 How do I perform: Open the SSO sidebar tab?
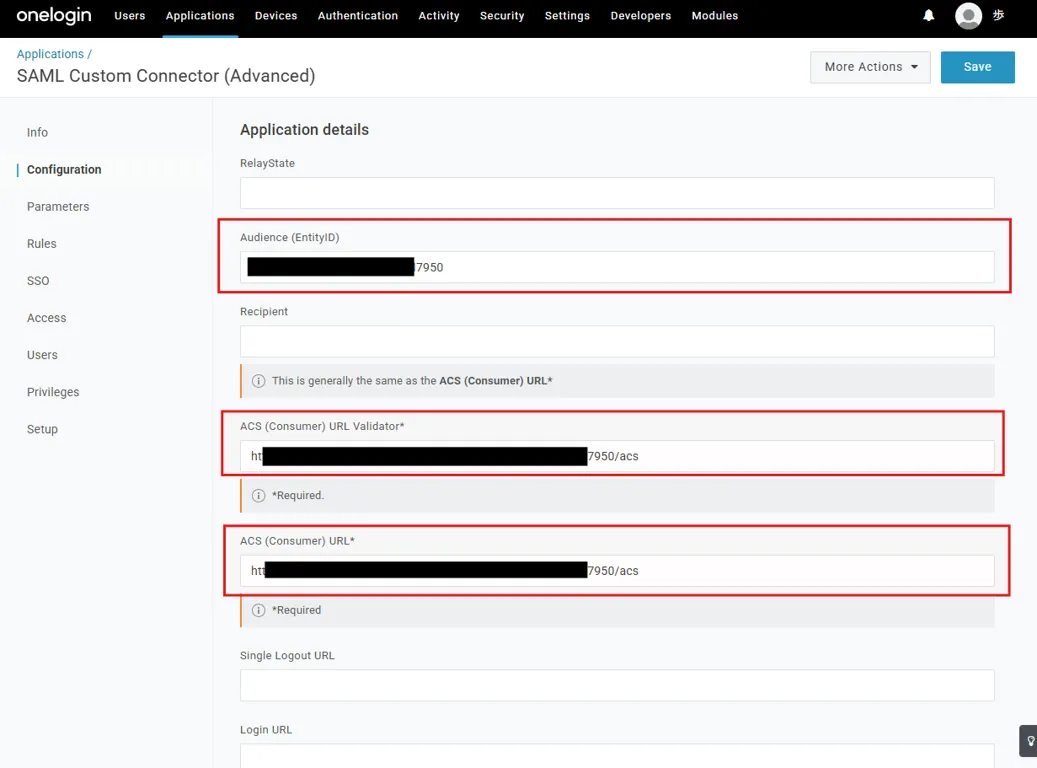[38, 280]
